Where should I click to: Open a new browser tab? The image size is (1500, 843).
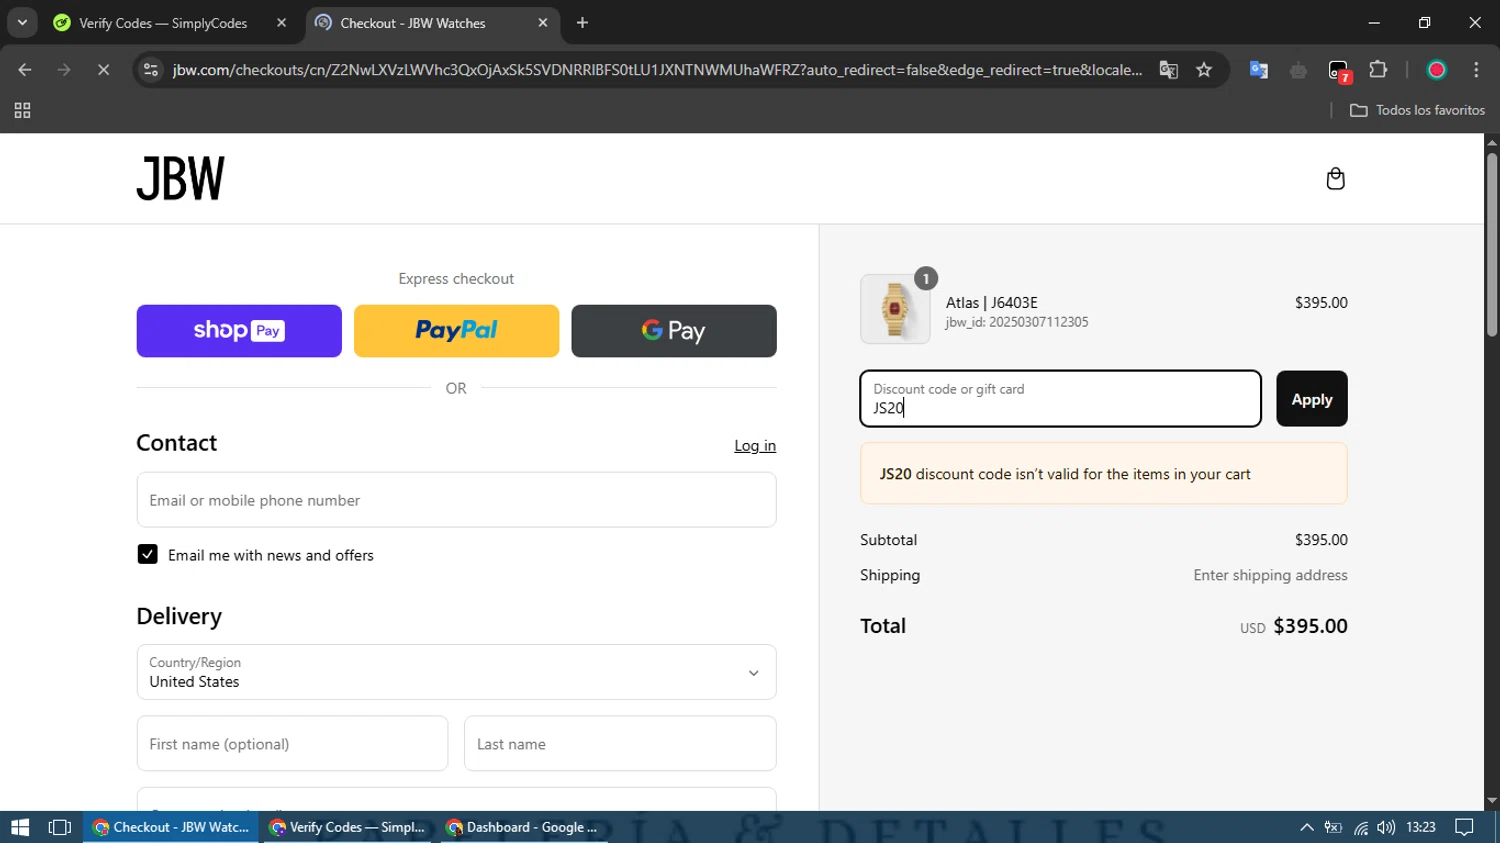[582, 22]
